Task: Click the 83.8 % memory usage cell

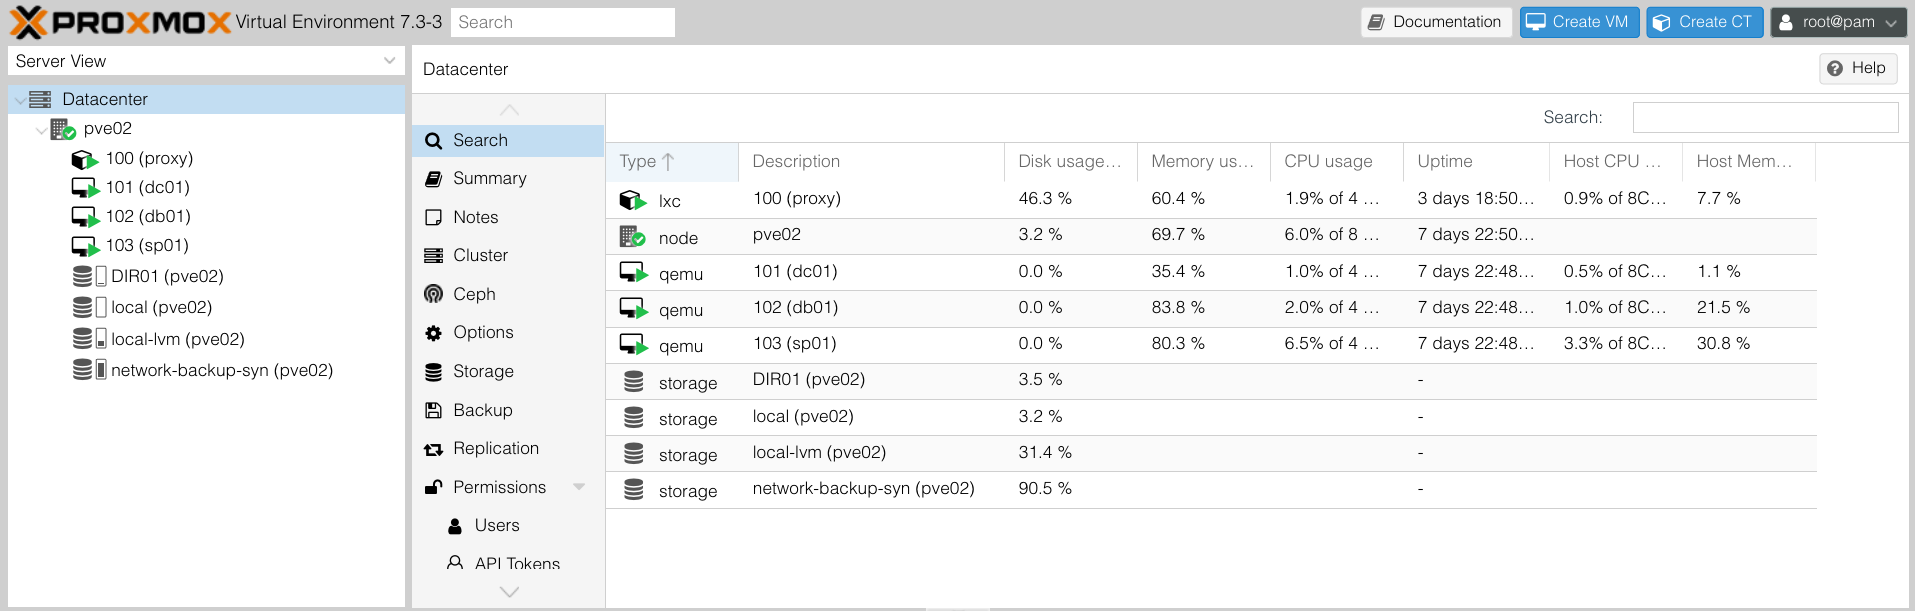Action: coord(1178,308)
